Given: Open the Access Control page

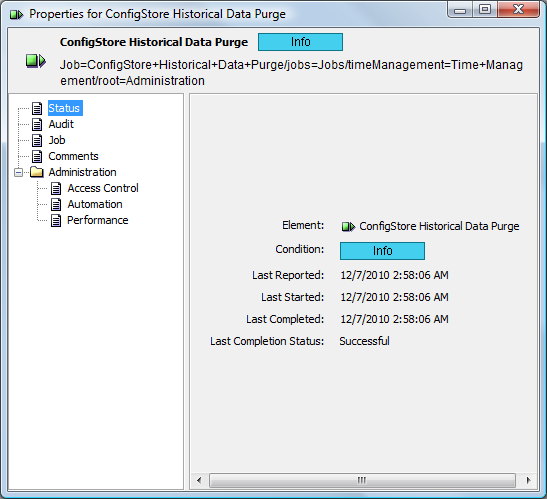Looking at the screenshot, I should [x=103, y=188].
